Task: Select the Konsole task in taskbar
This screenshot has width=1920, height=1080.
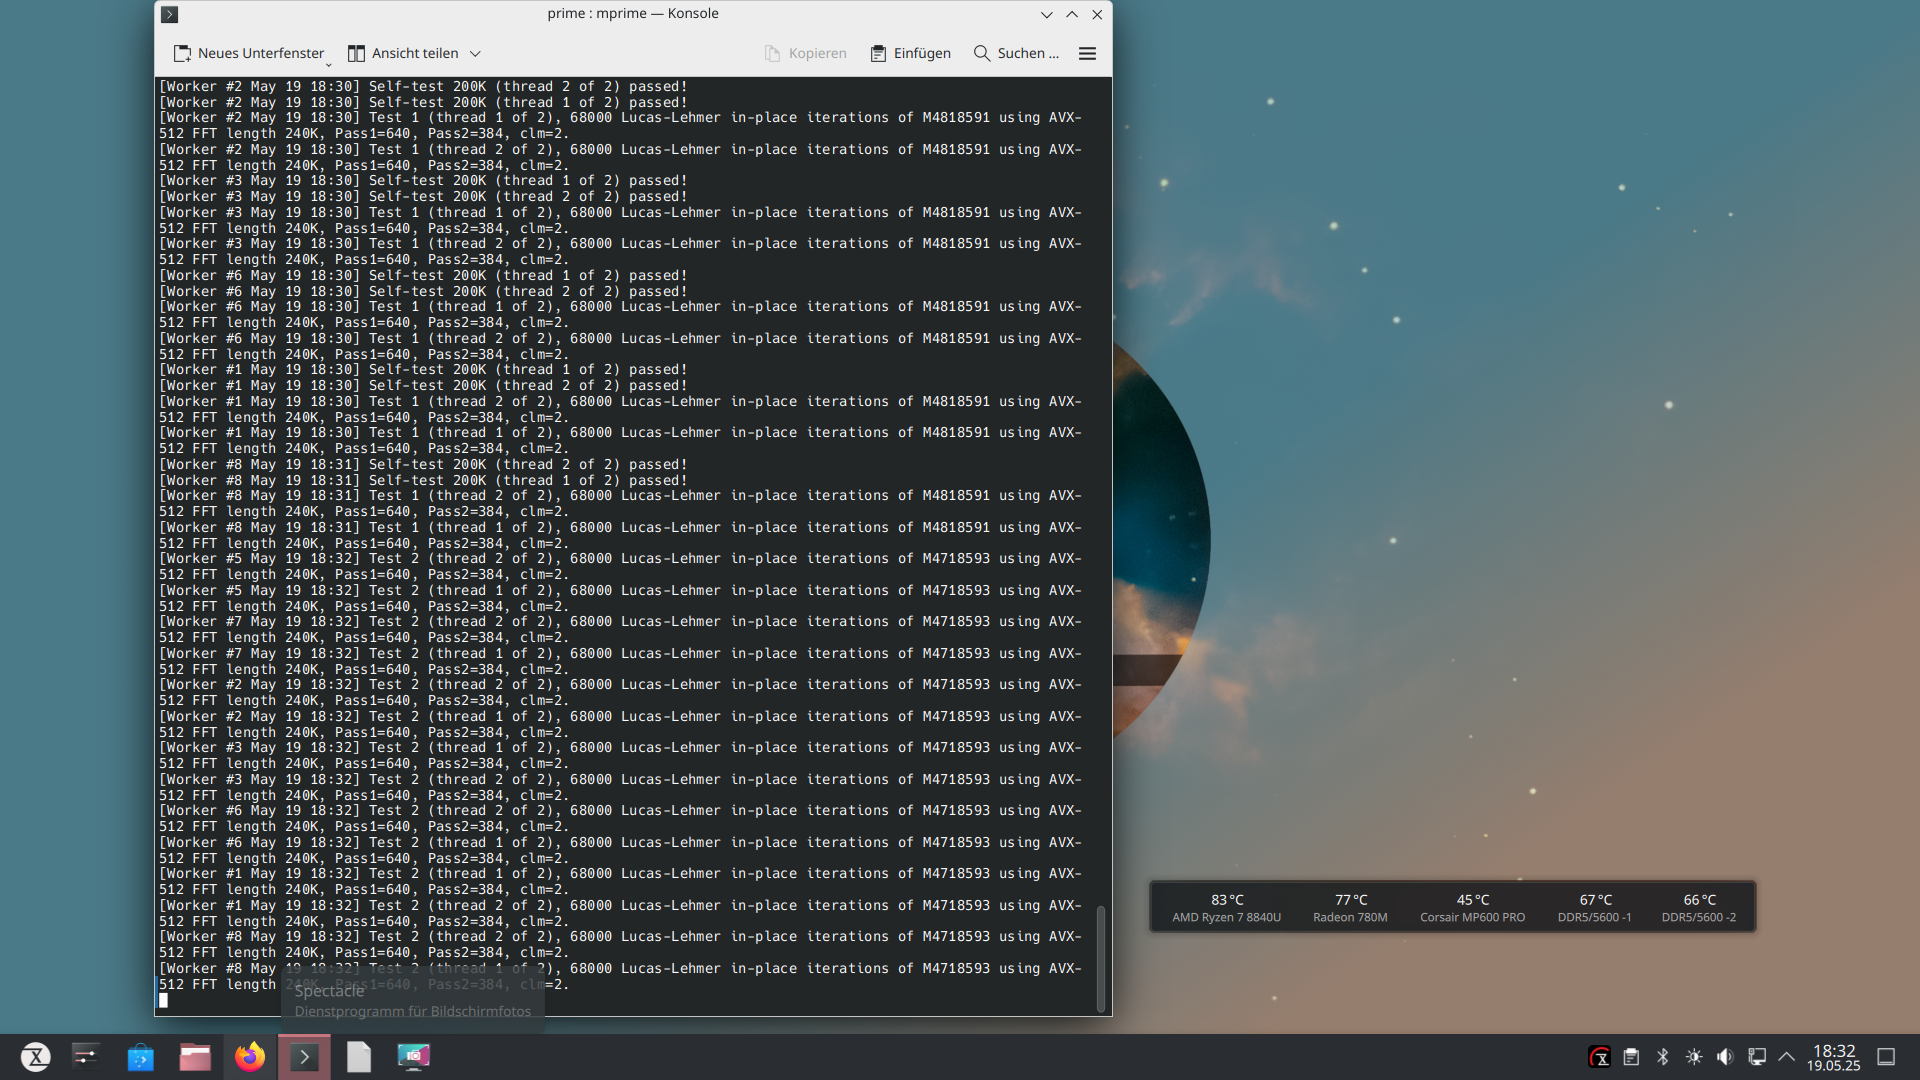Action: pyautogui.click(x=304, y=1057)
